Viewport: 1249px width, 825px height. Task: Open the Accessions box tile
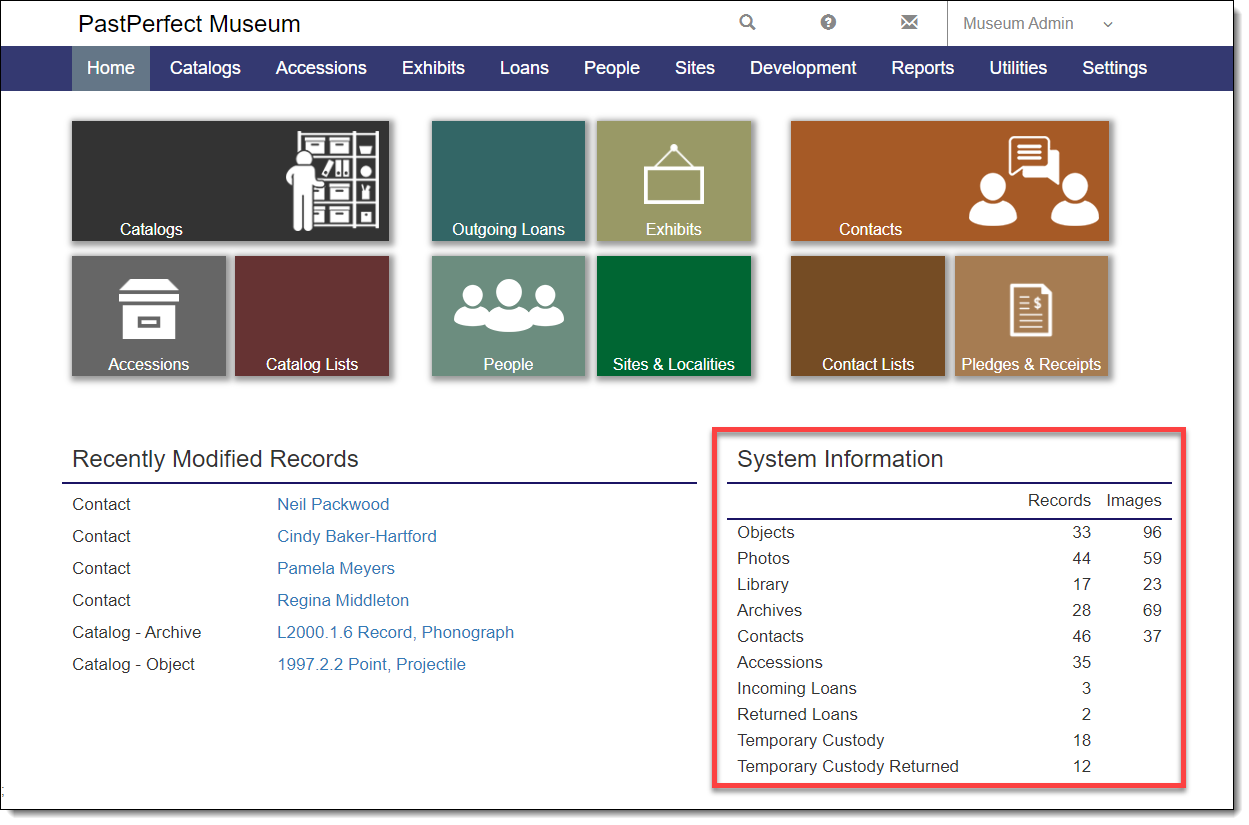tap(149, 316)
